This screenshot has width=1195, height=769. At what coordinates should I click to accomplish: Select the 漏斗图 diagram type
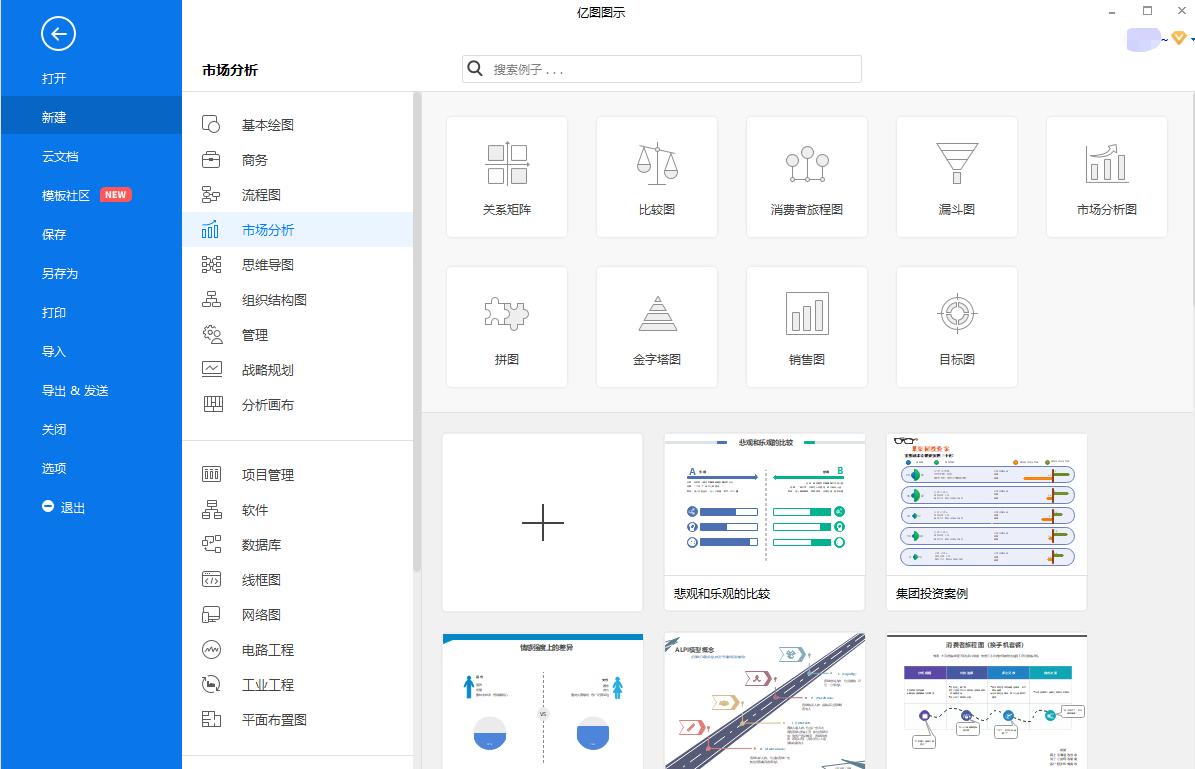956,177
